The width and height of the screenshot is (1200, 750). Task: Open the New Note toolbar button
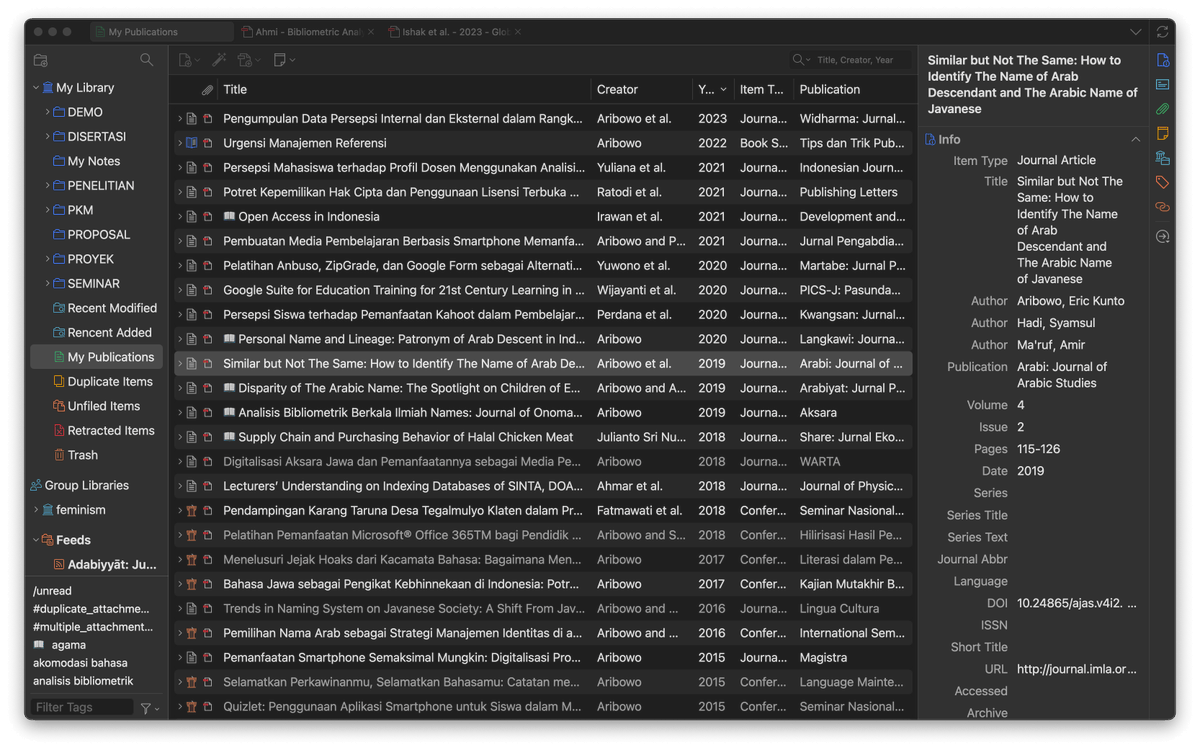pos(284,60)
